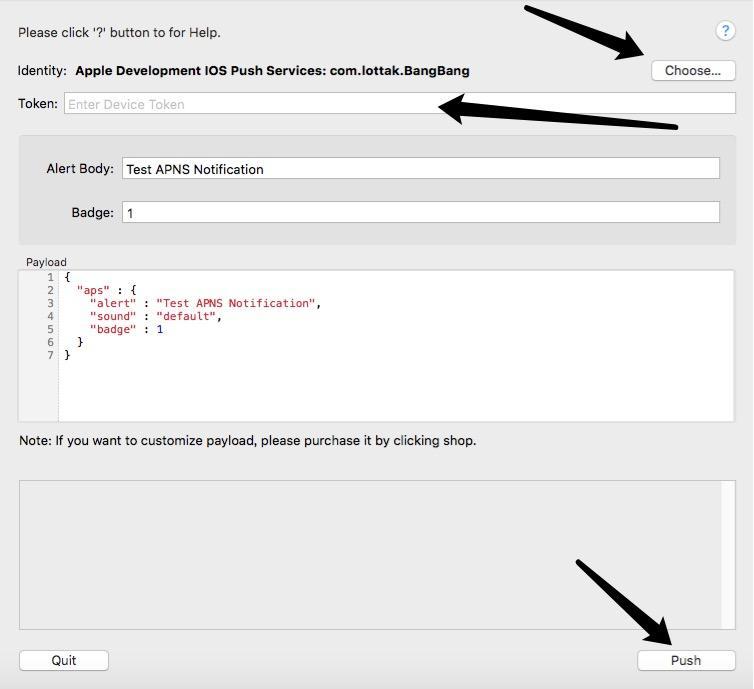Click line number 1 in payload gutter

click(x=50, y=277)
